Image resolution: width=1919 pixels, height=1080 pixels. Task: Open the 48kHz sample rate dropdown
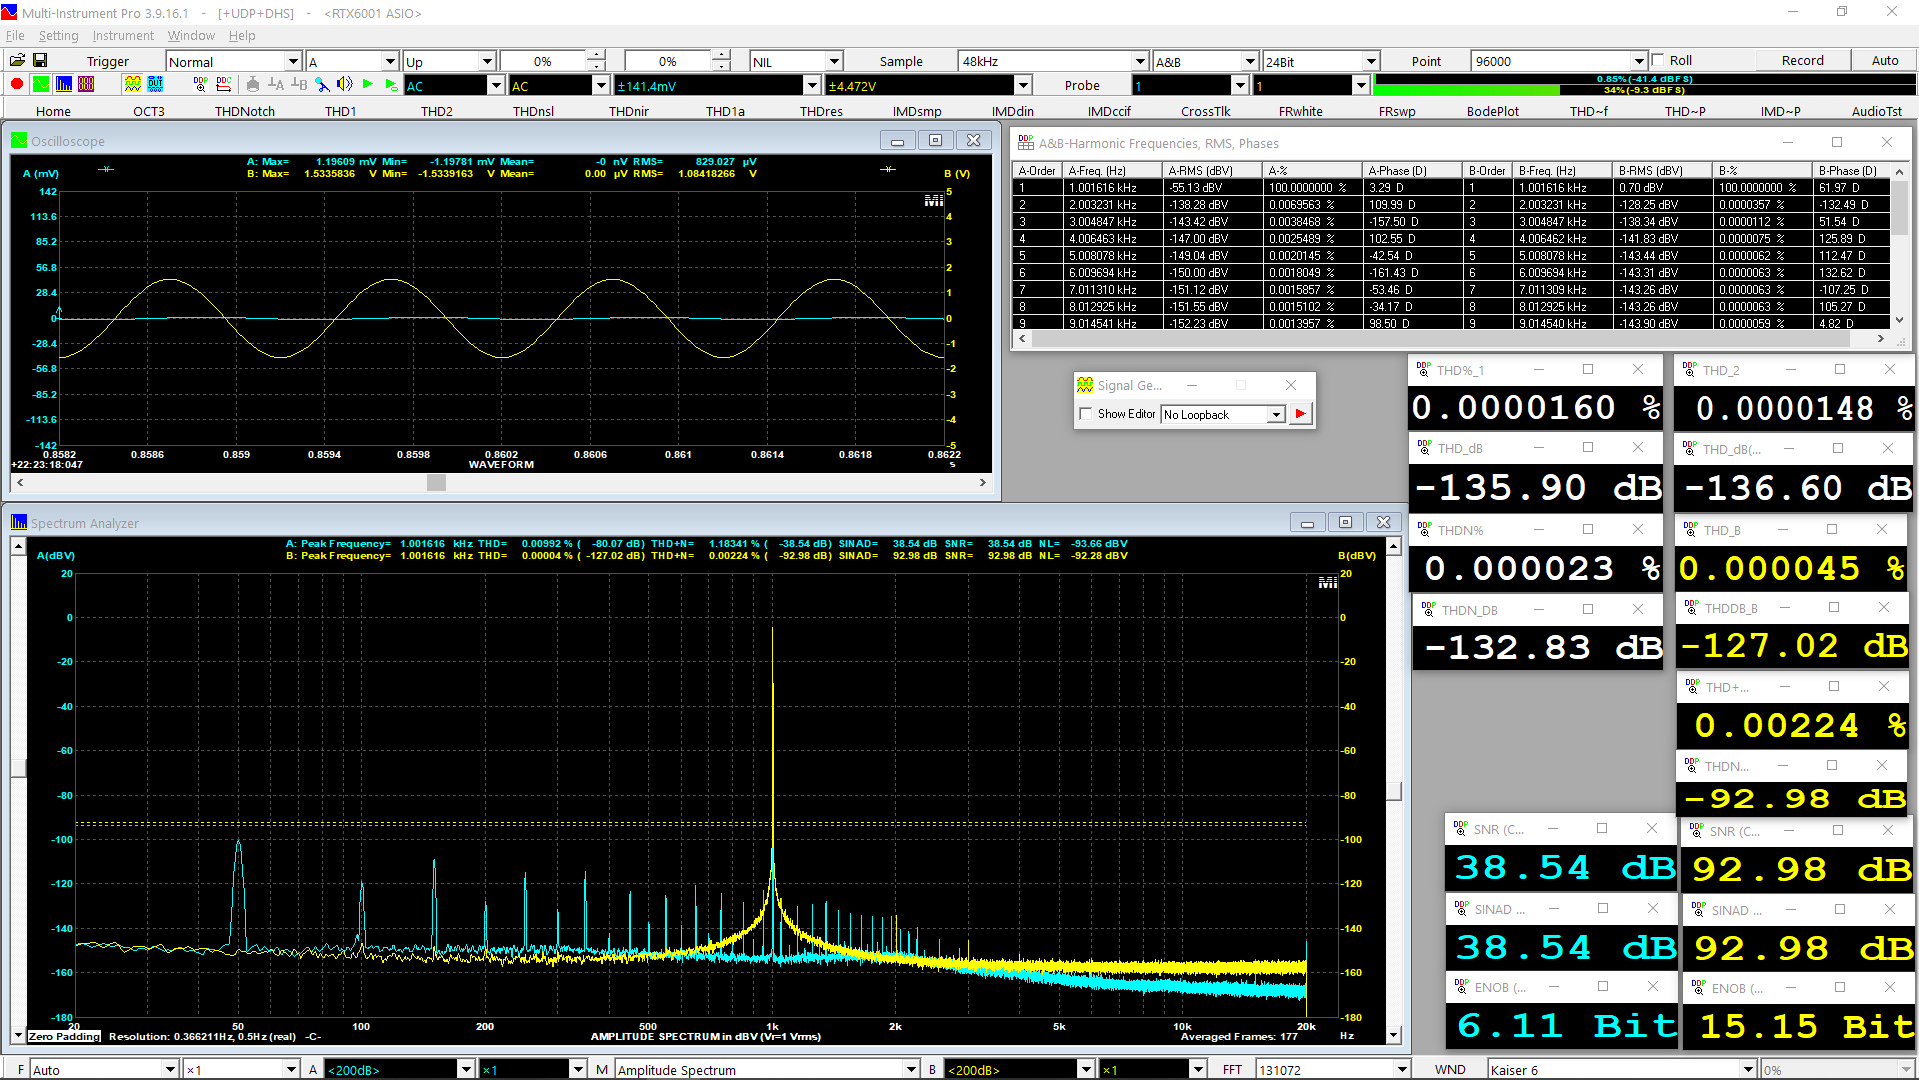coord(1139,62)
